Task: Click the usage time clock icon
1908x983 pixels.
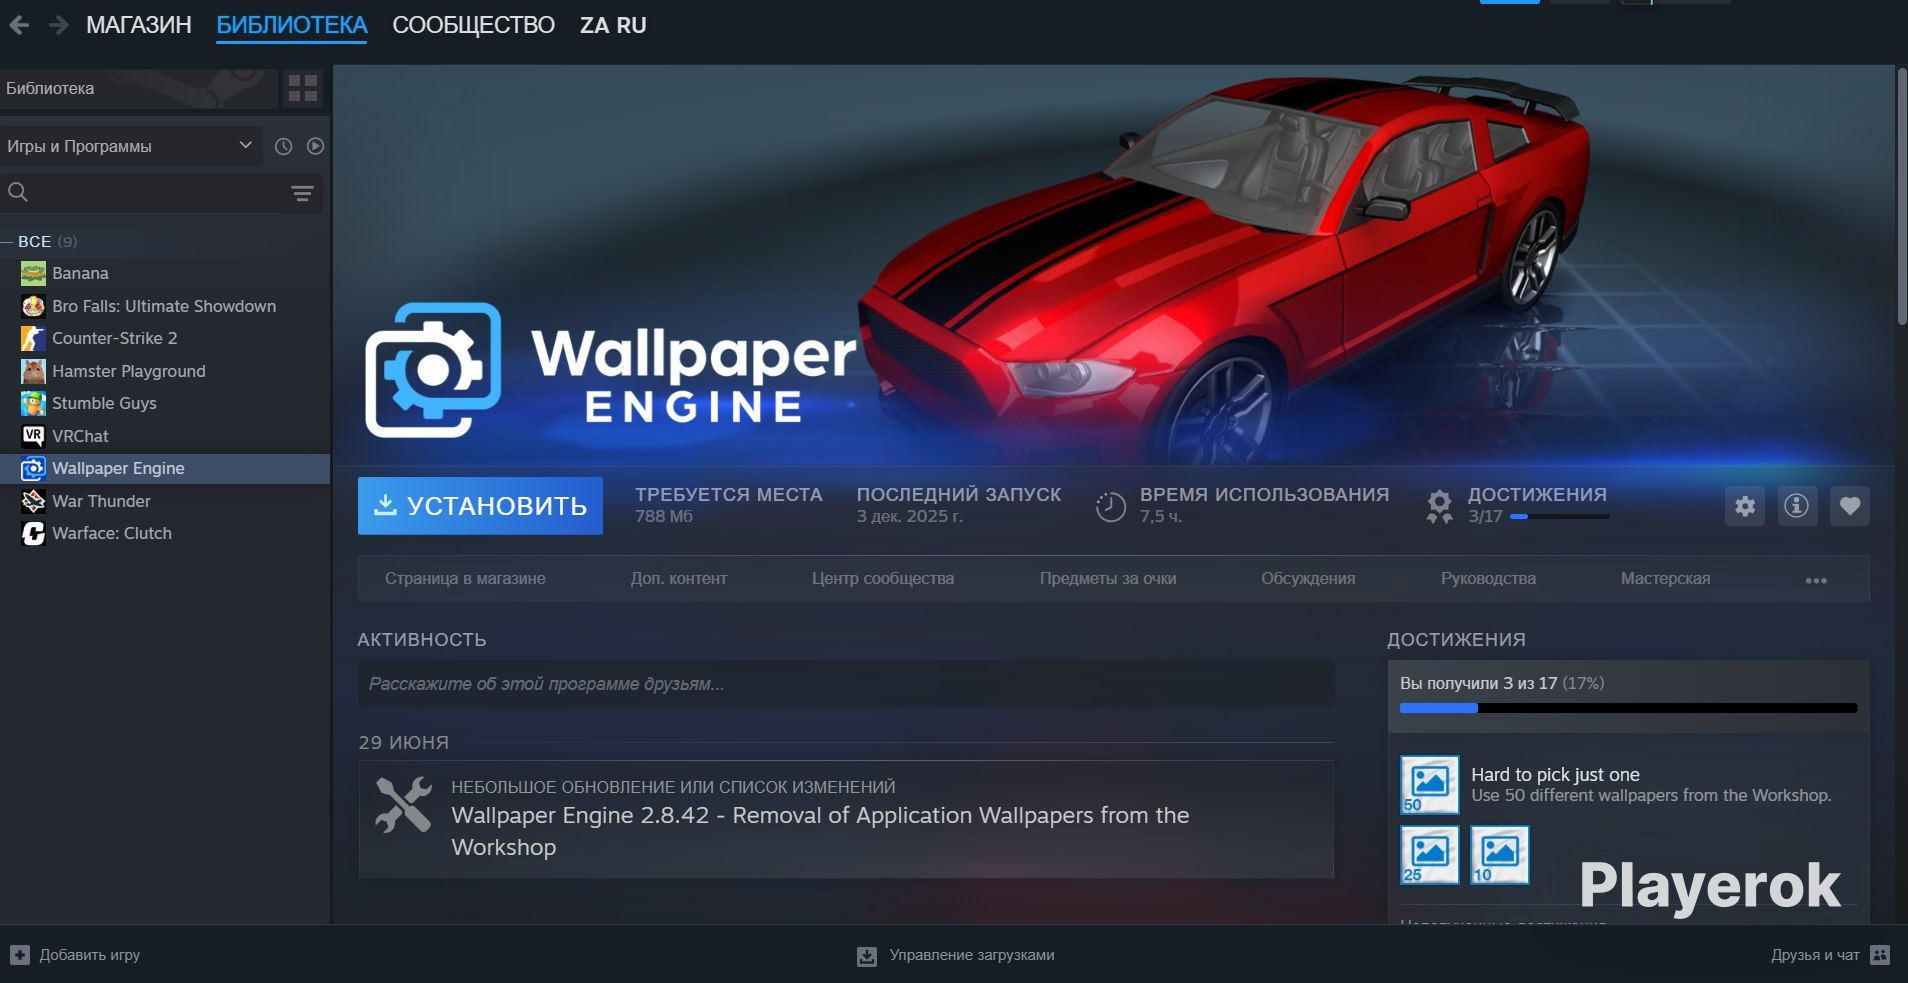Action: [x=1110, y=507]
